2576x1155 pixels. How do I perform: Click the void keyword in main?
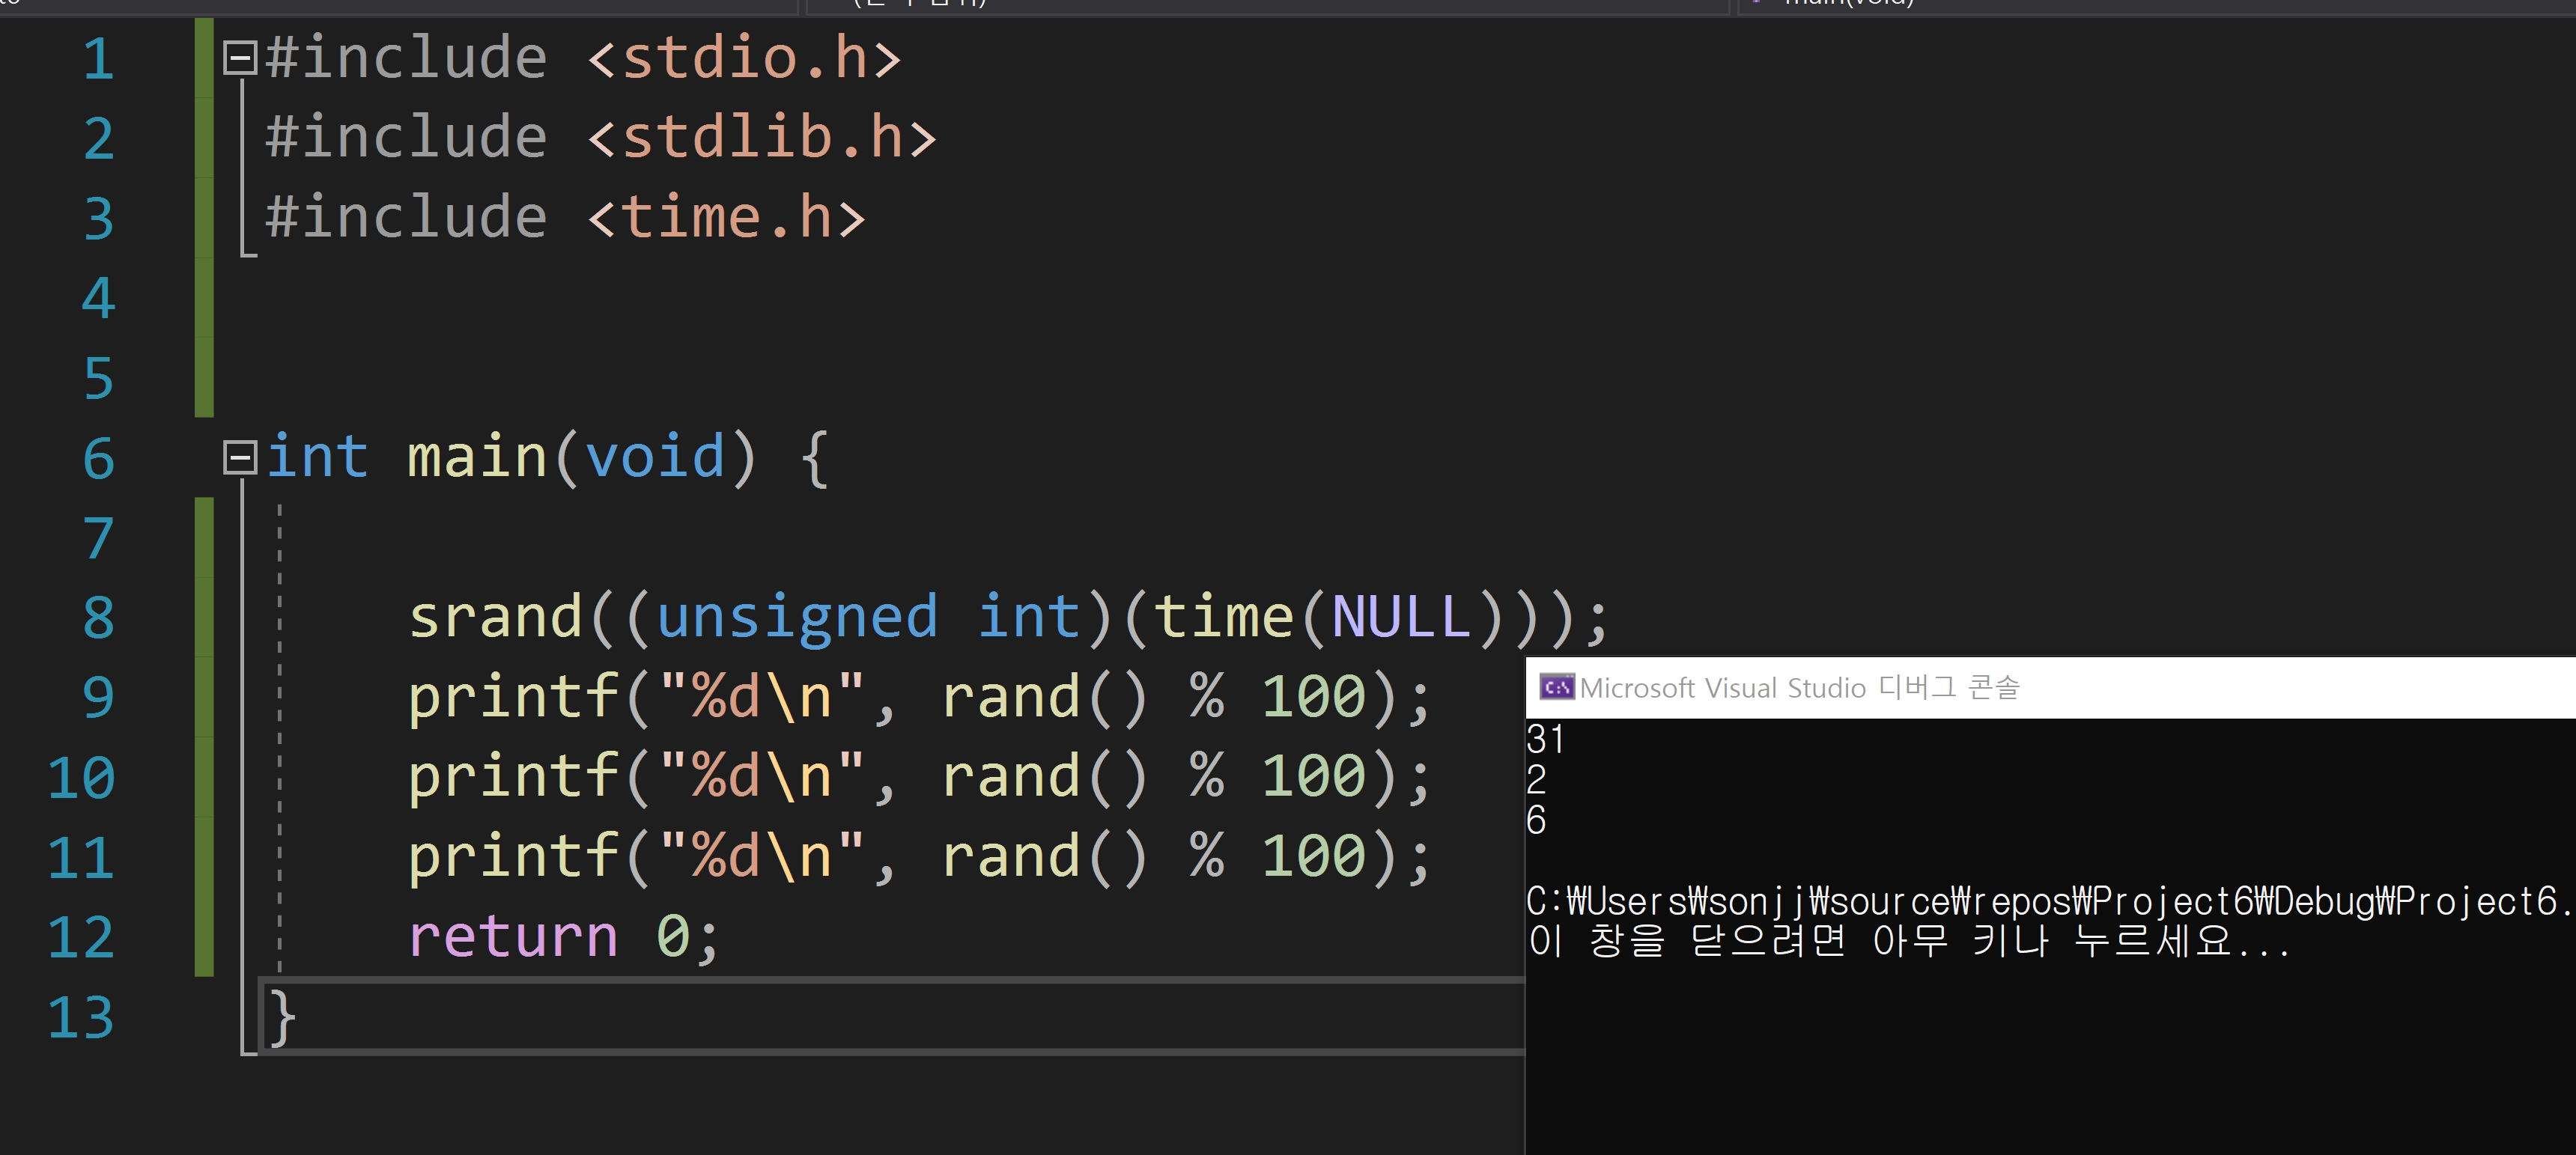coord(655,457)
